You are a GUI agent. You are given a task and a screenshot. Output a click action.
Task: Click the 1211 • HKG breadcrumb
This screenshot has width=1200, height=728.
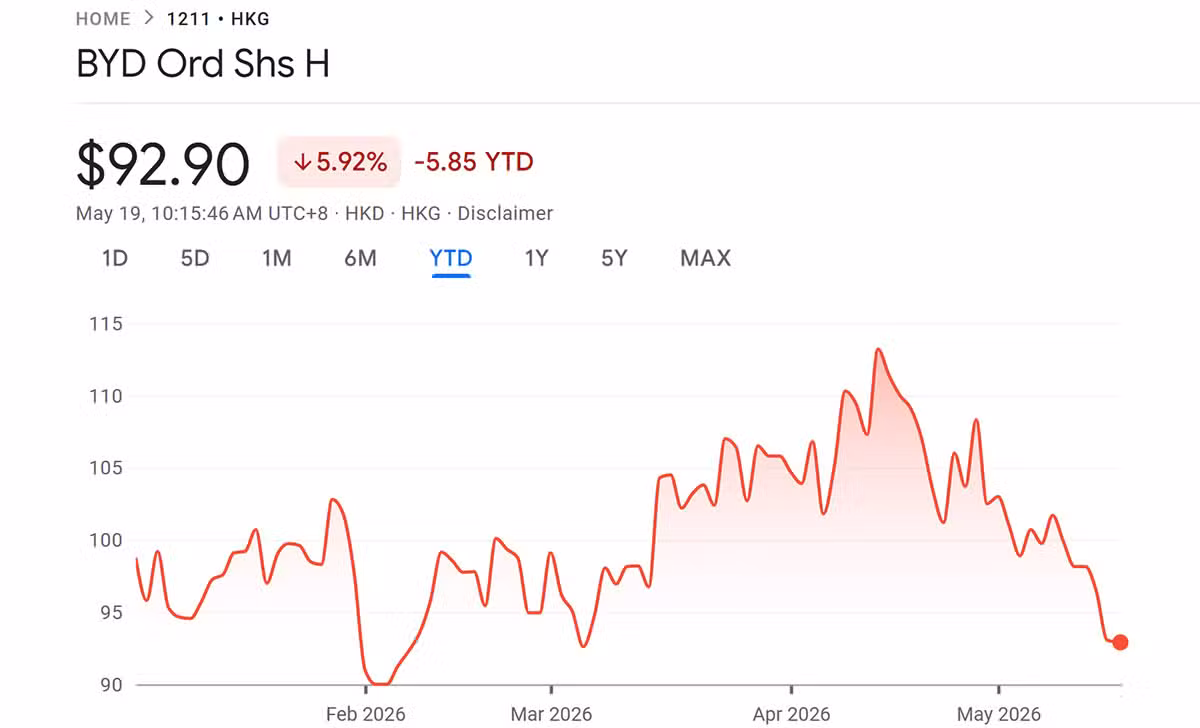[218, 19]
